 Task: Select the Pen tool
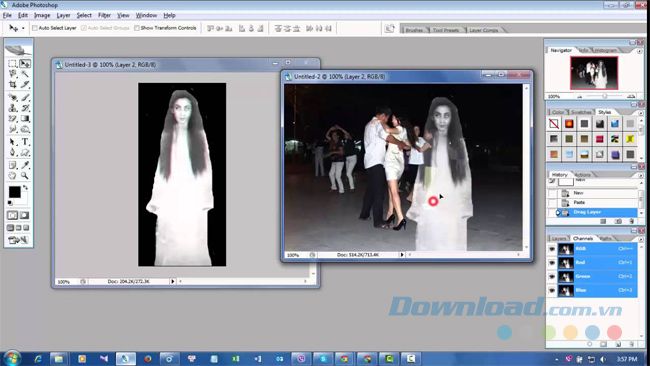[12, 153]
